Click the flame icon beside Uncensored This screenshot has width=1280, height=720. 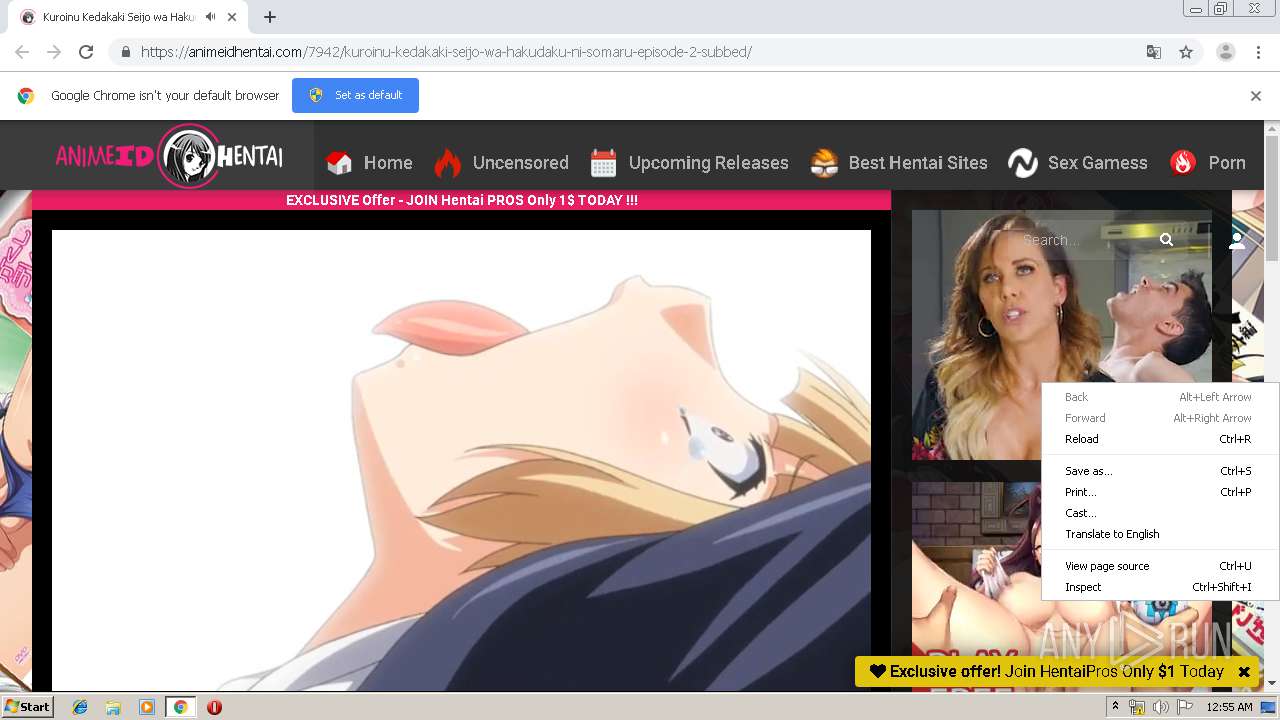click(x=448, y=163)
